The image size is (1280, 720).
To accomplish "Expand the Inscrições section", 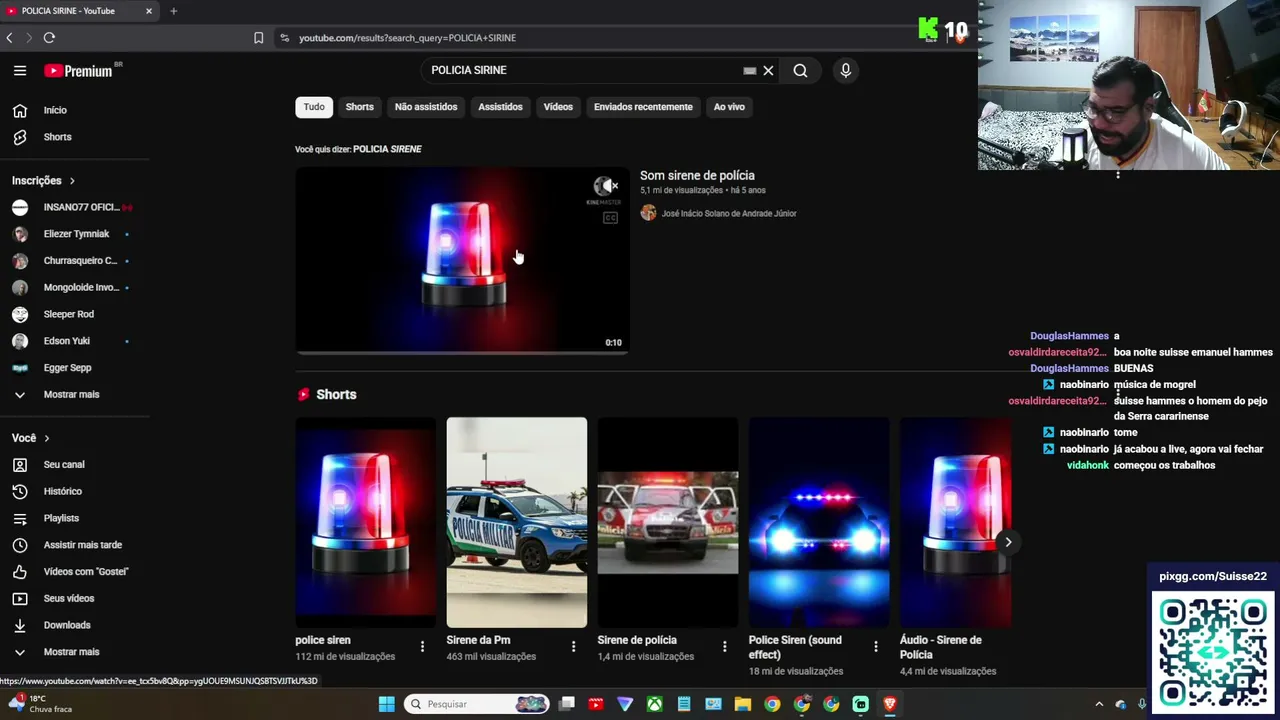I will coord(43,180).
